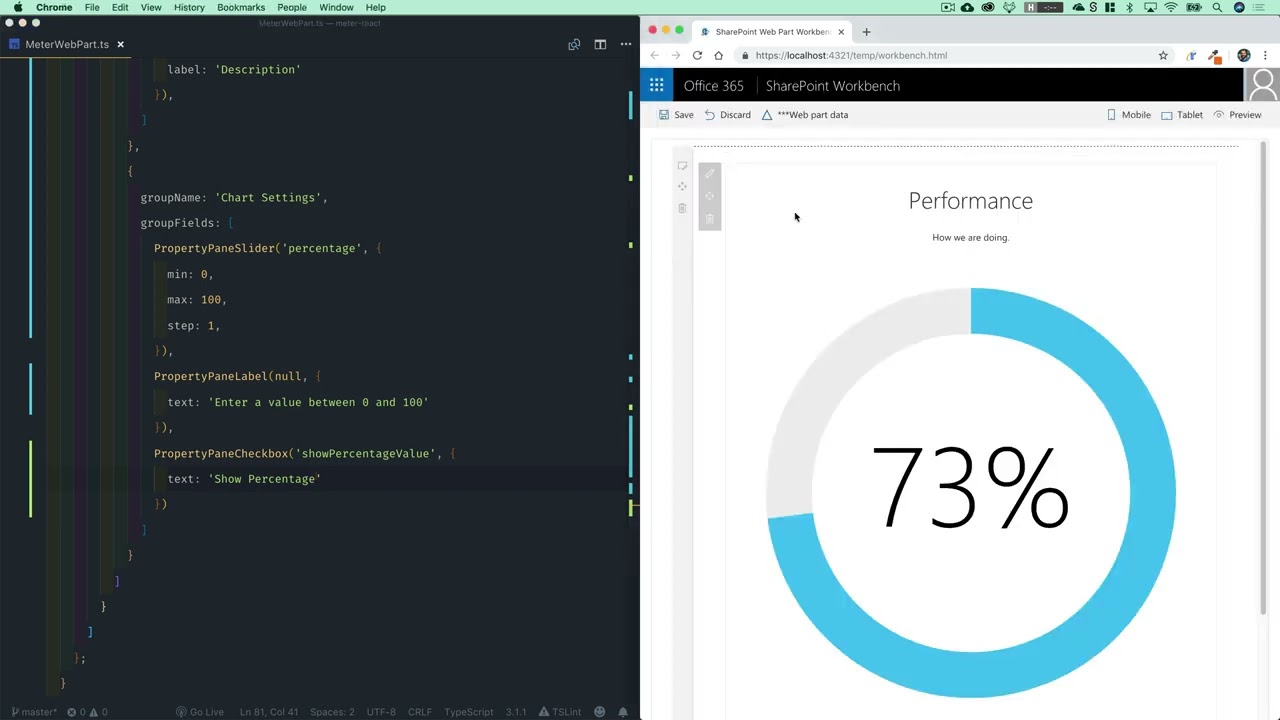Change language mode via TypeScript item
Image resolution: width=1280 pixels, height=720 pixels.
(469, 712)
